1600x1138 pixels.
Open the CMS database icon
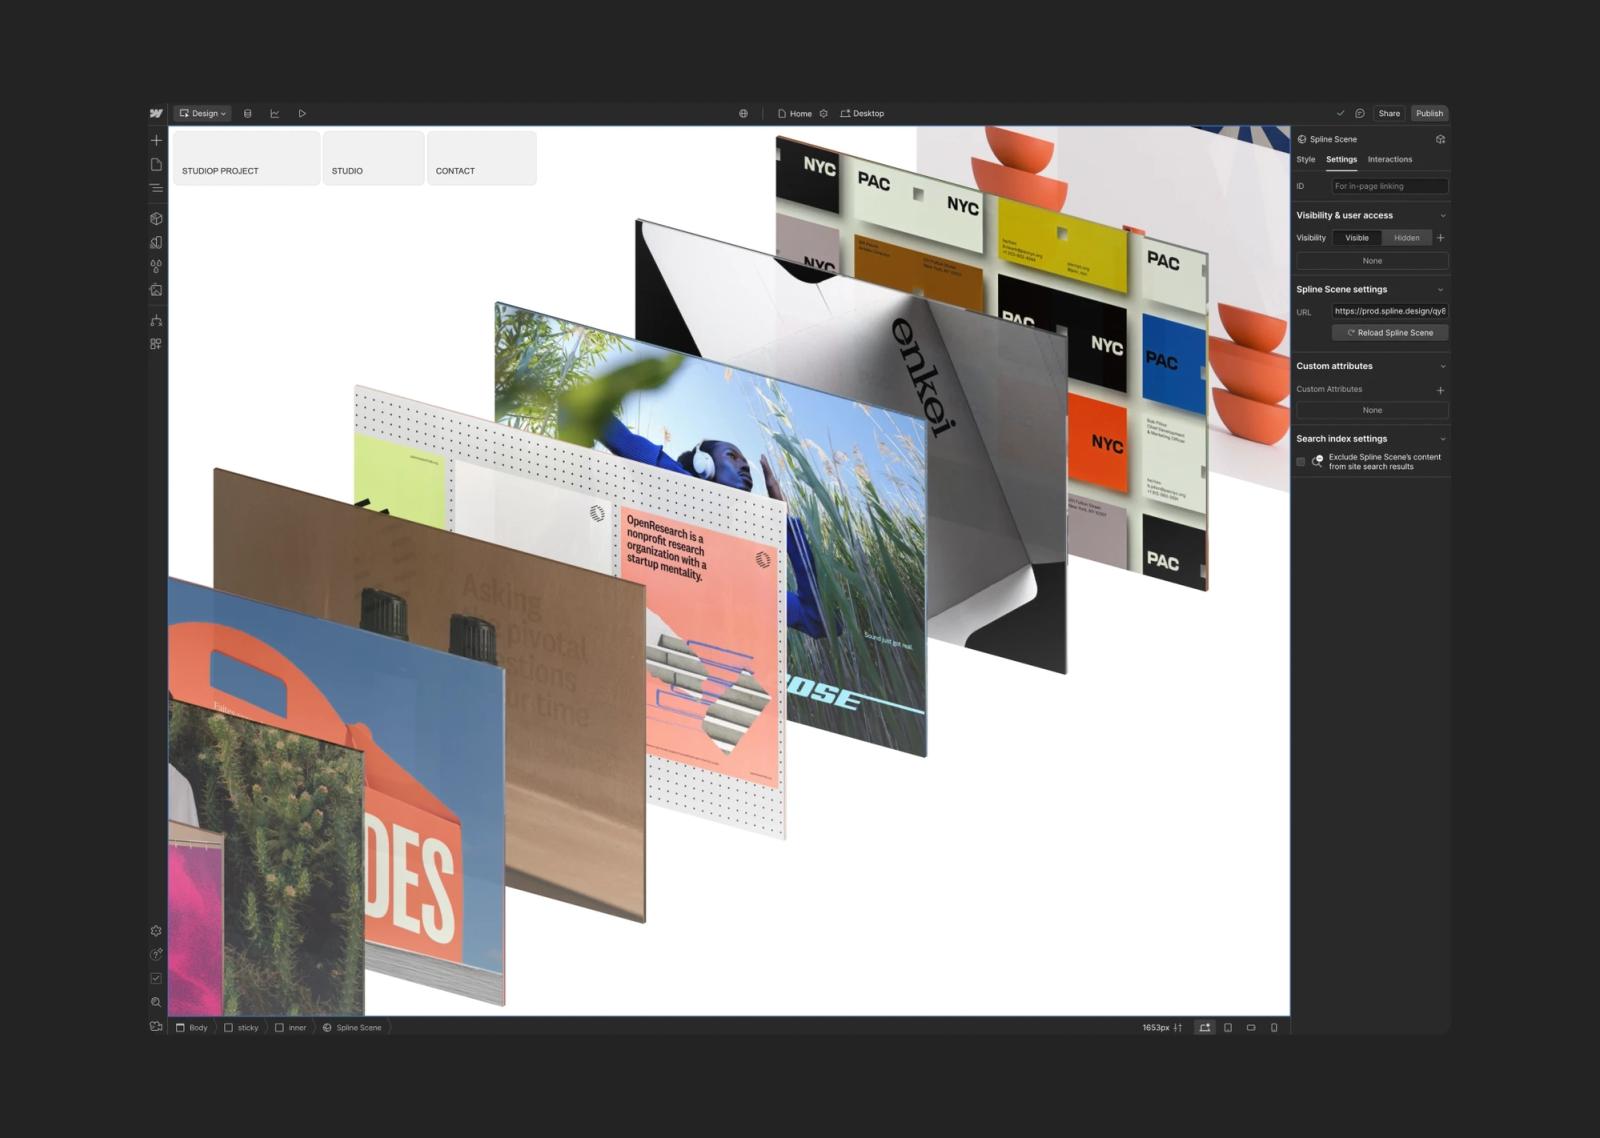pyautogui.click(x=248, y=113)
